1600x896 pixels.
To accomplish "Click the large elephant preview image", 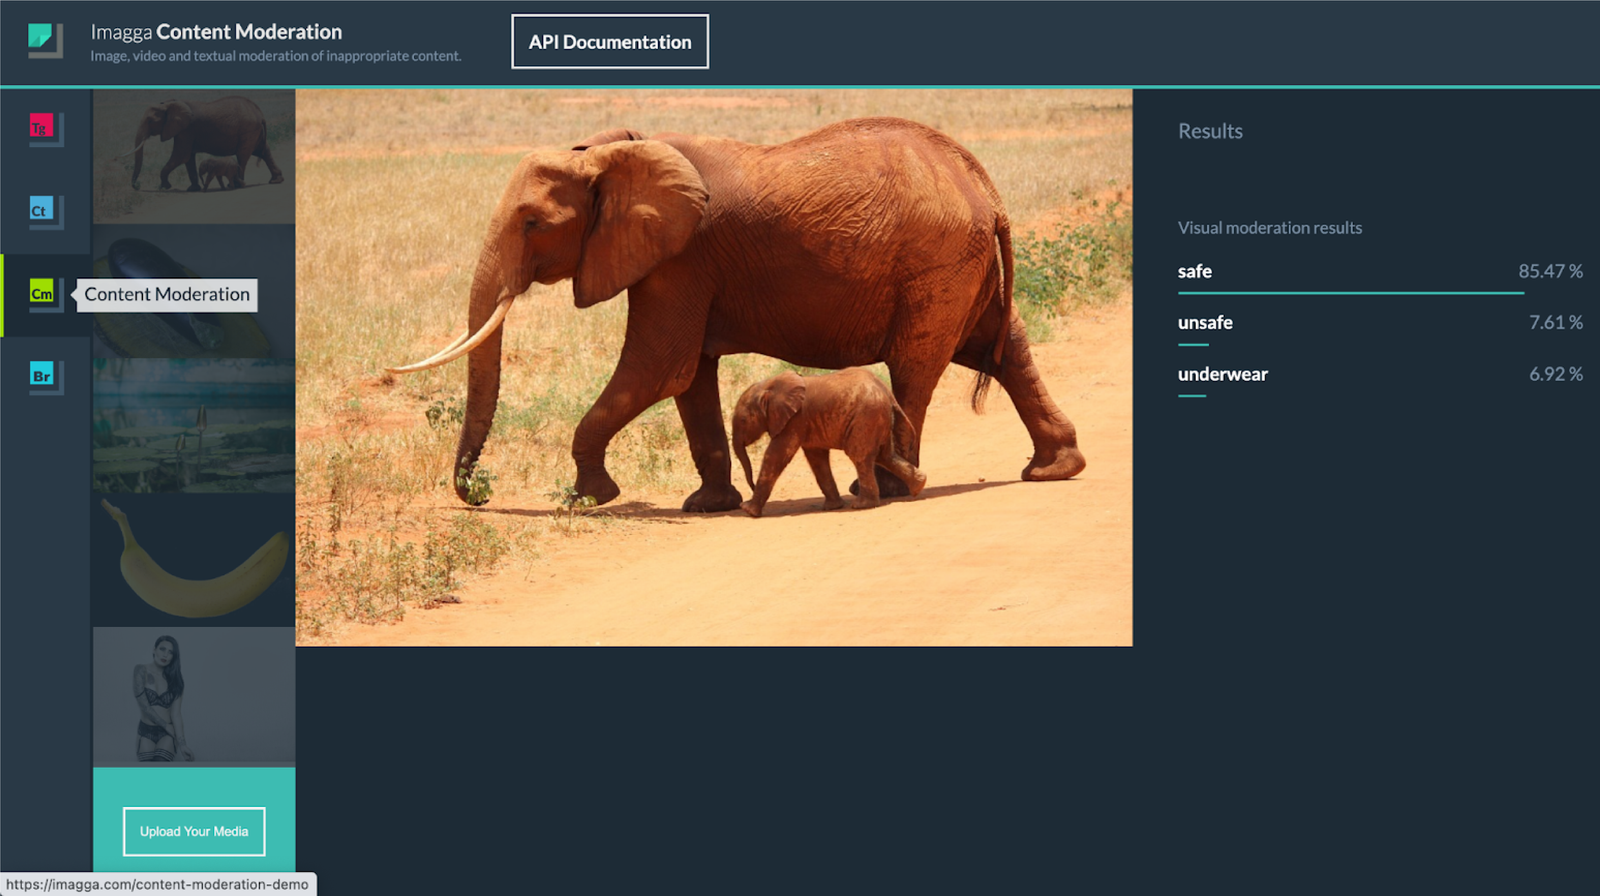I will [x=714, y=367].
